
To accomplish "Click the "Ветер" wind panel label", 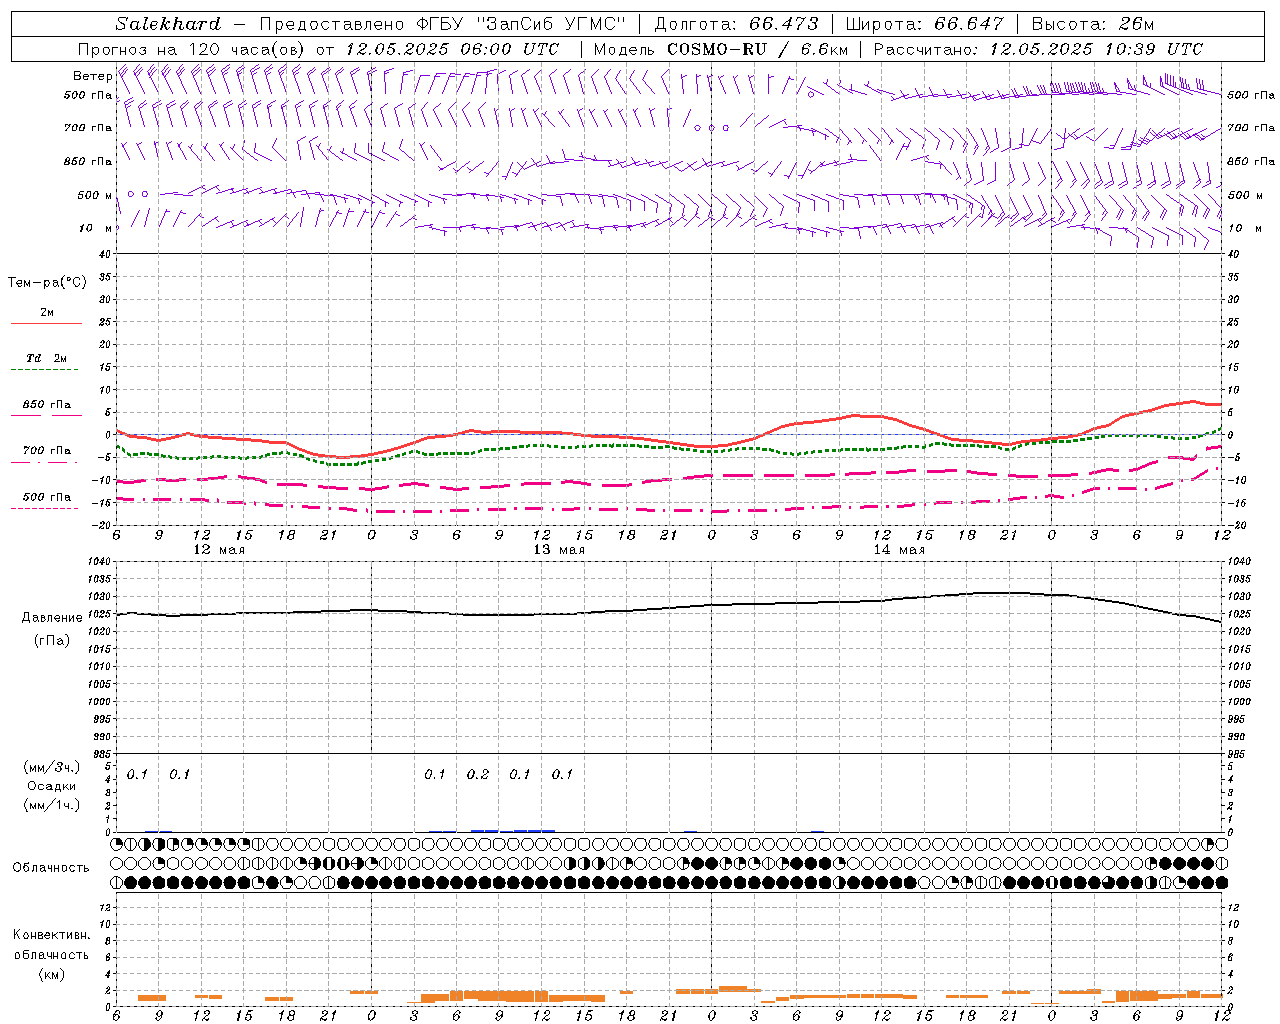I will coord(92,76).
